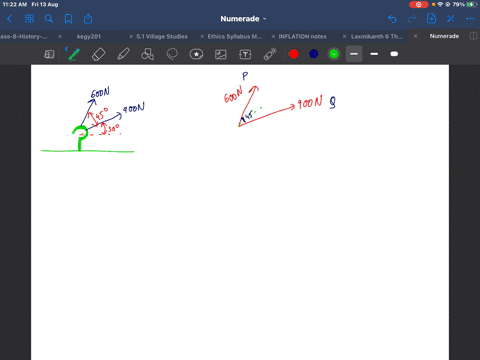Switch to the Numerade tab
The width and height of the screenshot is (480, 360).
pyautogui.click(x=444, y=36)
